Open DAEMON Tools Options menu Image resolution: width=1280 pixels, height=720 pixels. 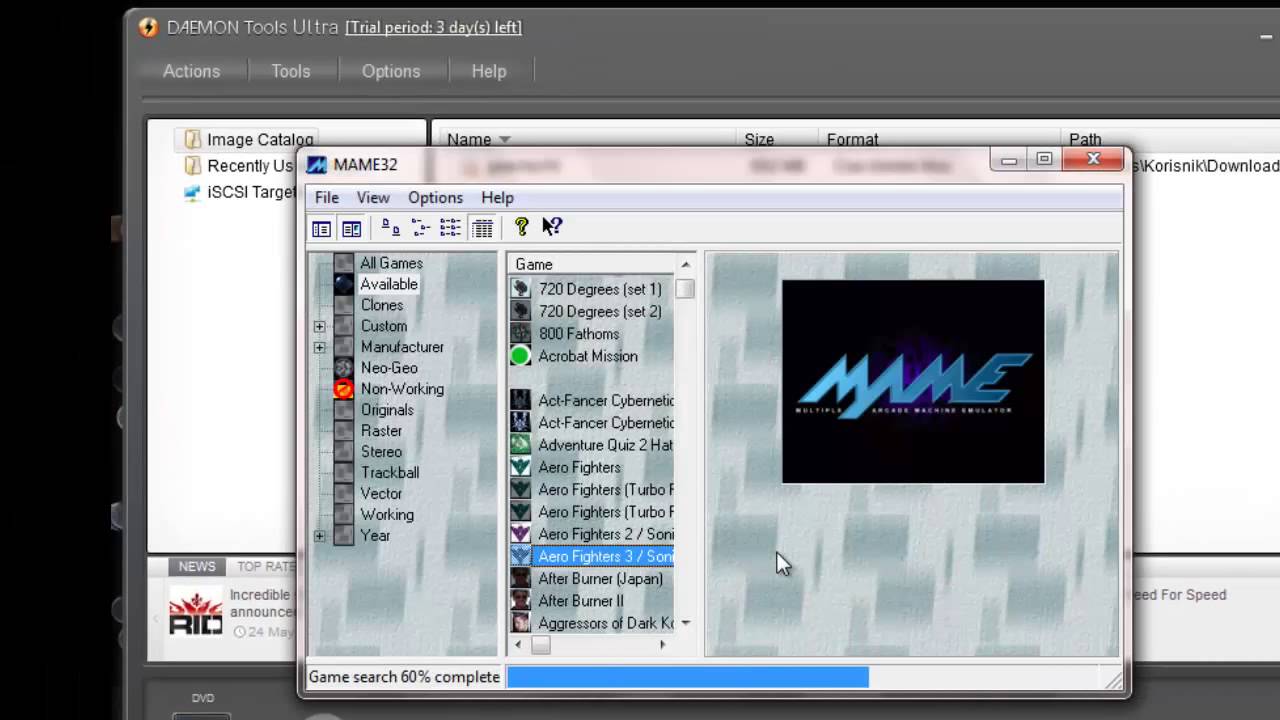pos(391,71)
